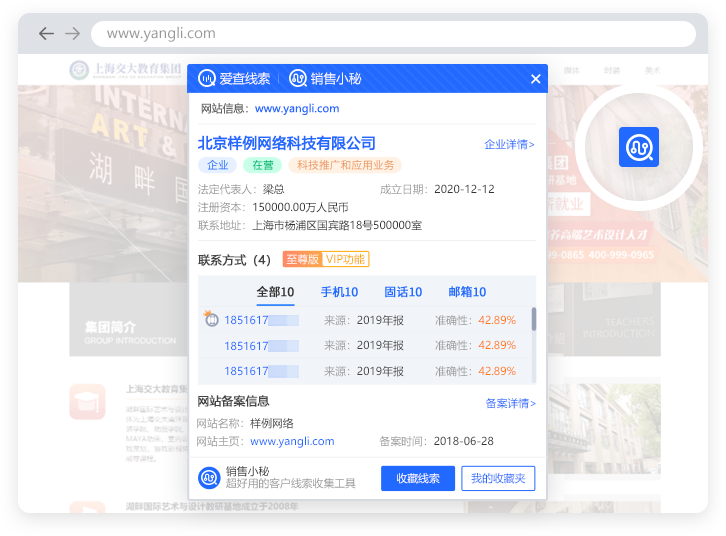
Task: Click the 2020-12-12 establishment date value
Action: (464, 189)
